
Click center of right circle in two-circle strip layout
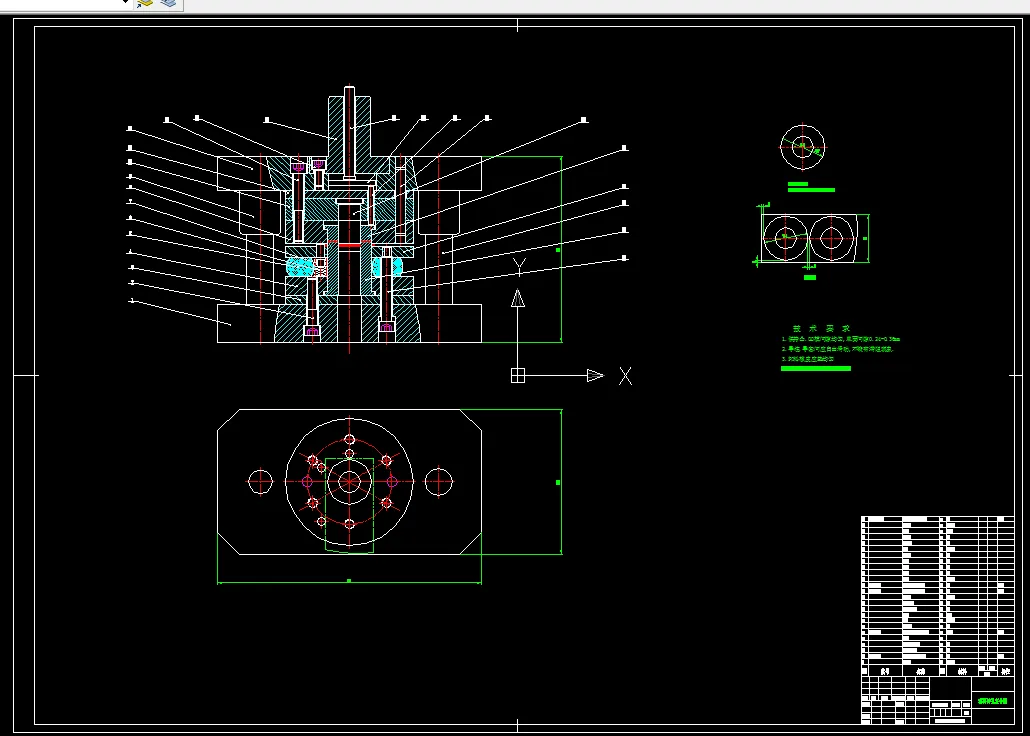point(831,237)
